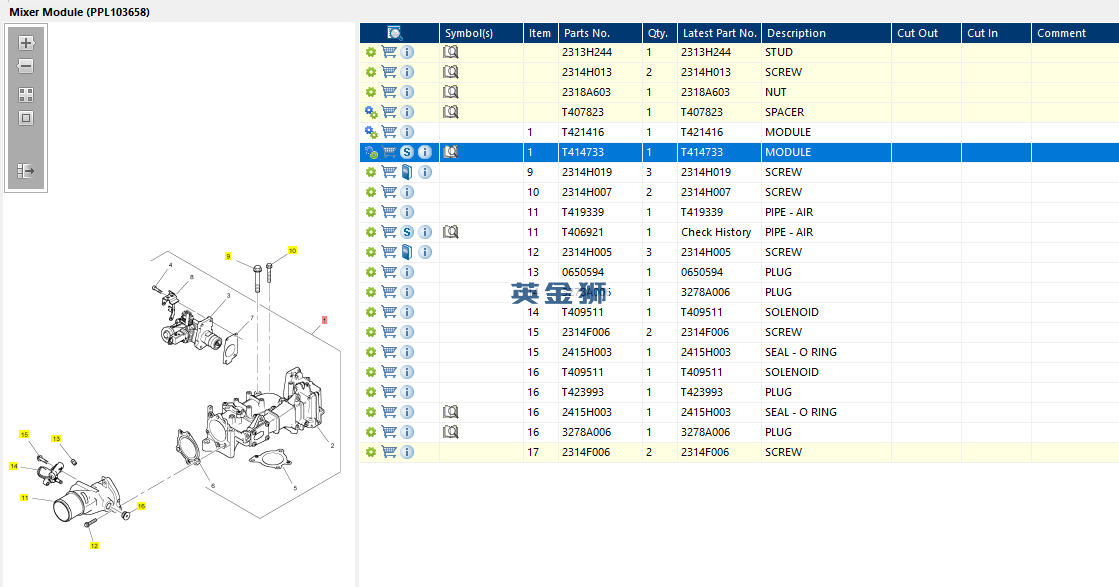Sort by Symbol(s) column header

click(x=482, y=33)
